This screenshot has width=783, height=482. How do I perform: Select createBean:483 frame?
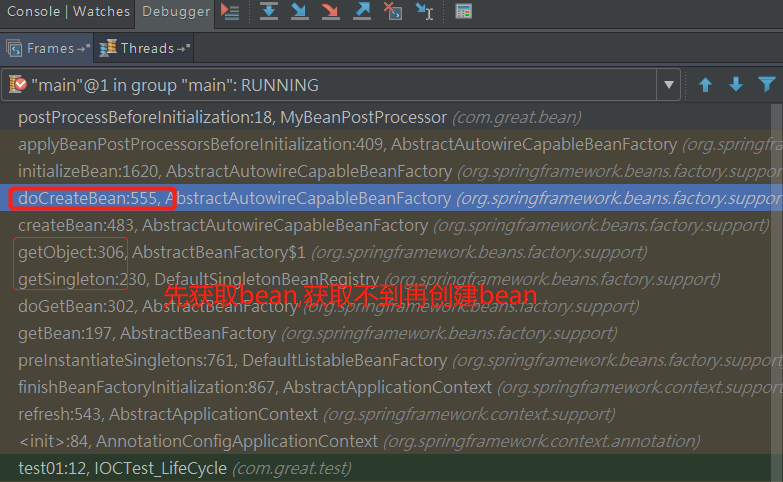click(x=385, y=225)
